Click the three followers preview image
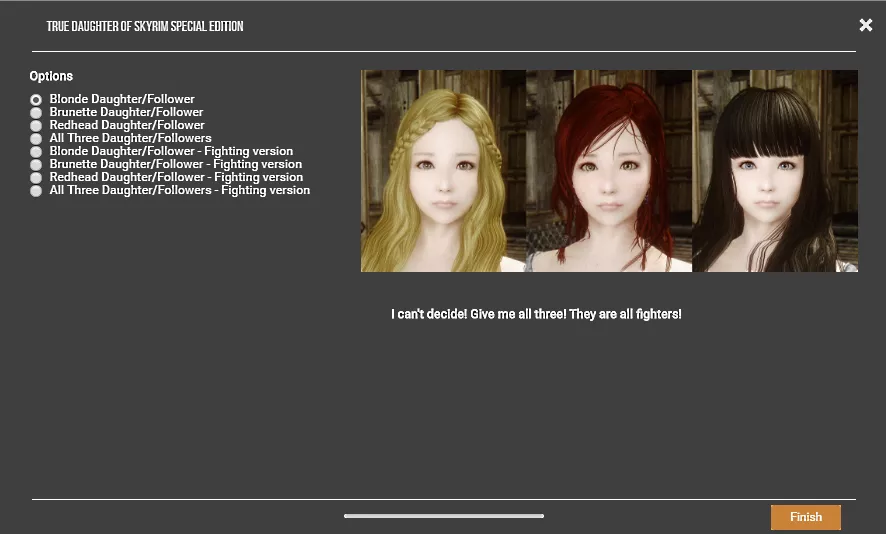The width and height of the screenshot is (886, 534). coord(609,171)
